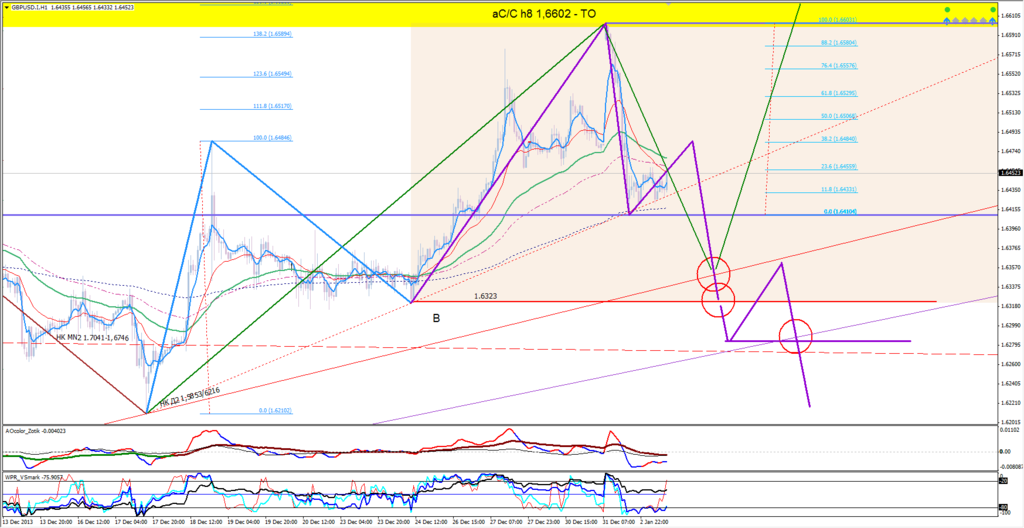Click the chart symbol icon beside GBPUSD.i,H1
The image size is (1024, 528).
6,5
